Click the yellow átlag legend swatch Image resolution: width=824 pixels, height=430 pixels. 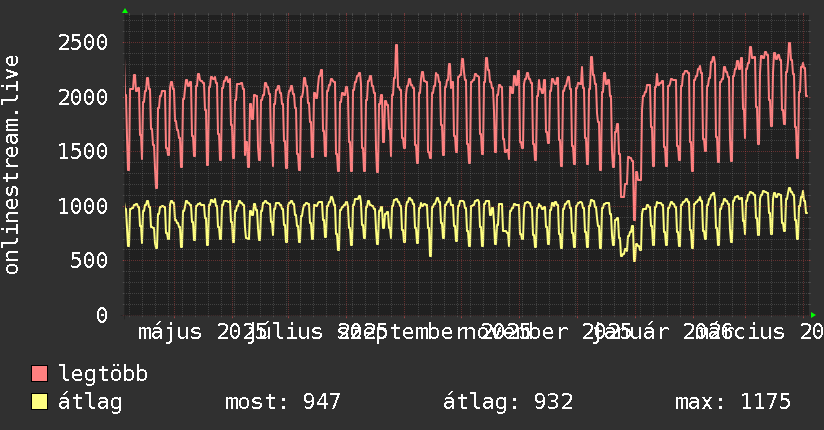coord(39,402)
